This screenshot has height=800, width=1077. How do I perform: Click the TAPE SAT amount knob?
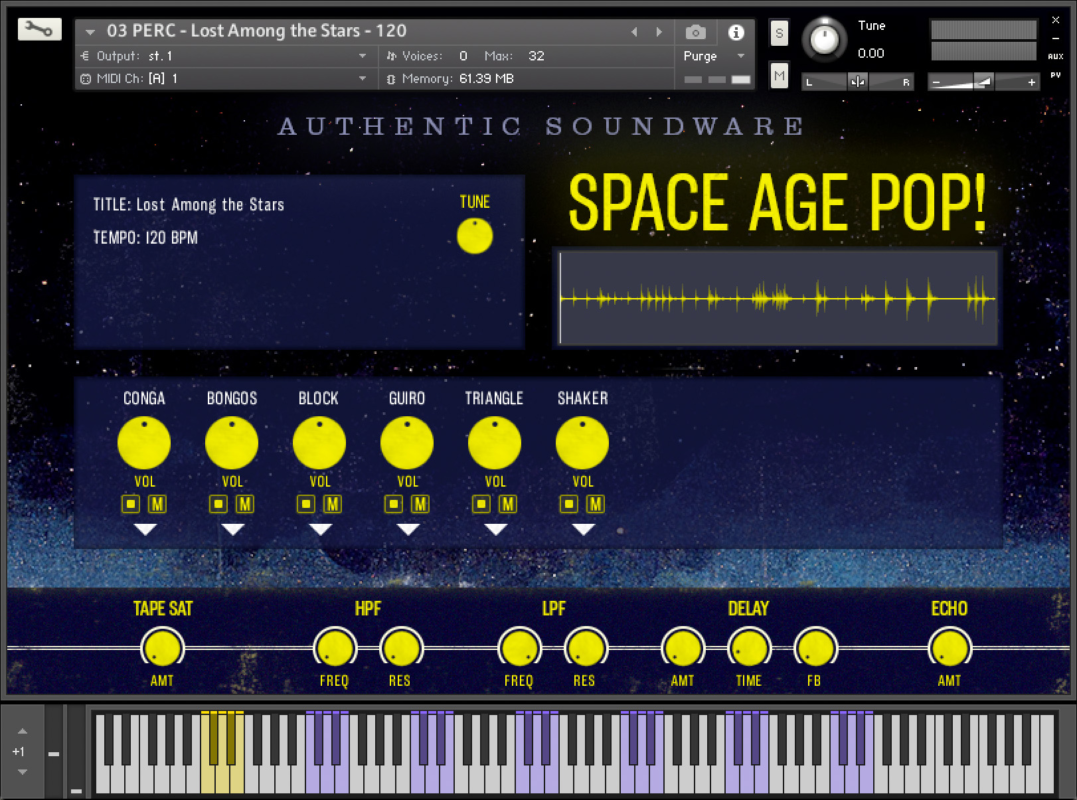coord(162,649)
